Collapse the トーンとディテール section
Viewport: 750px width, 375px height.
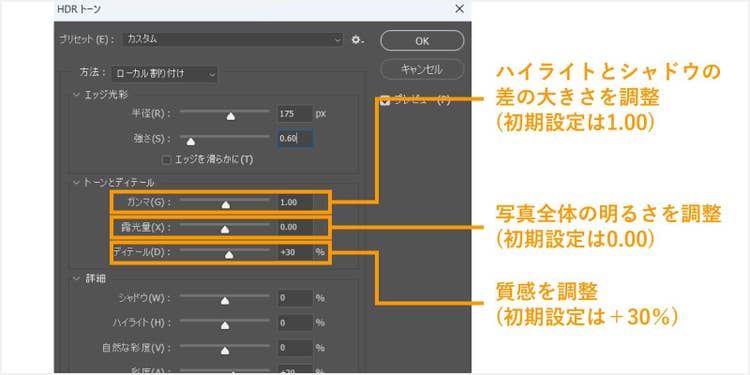[76, 182]
